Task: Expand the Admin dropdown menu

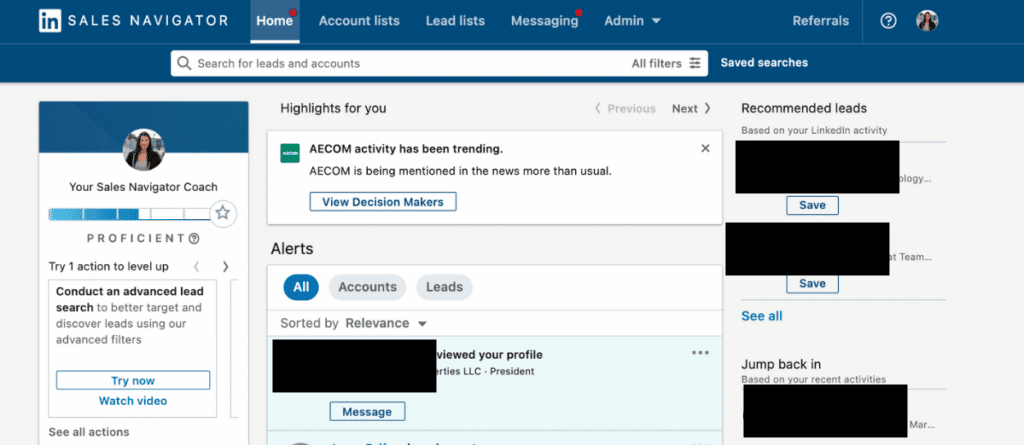Action: coord(632,21)
